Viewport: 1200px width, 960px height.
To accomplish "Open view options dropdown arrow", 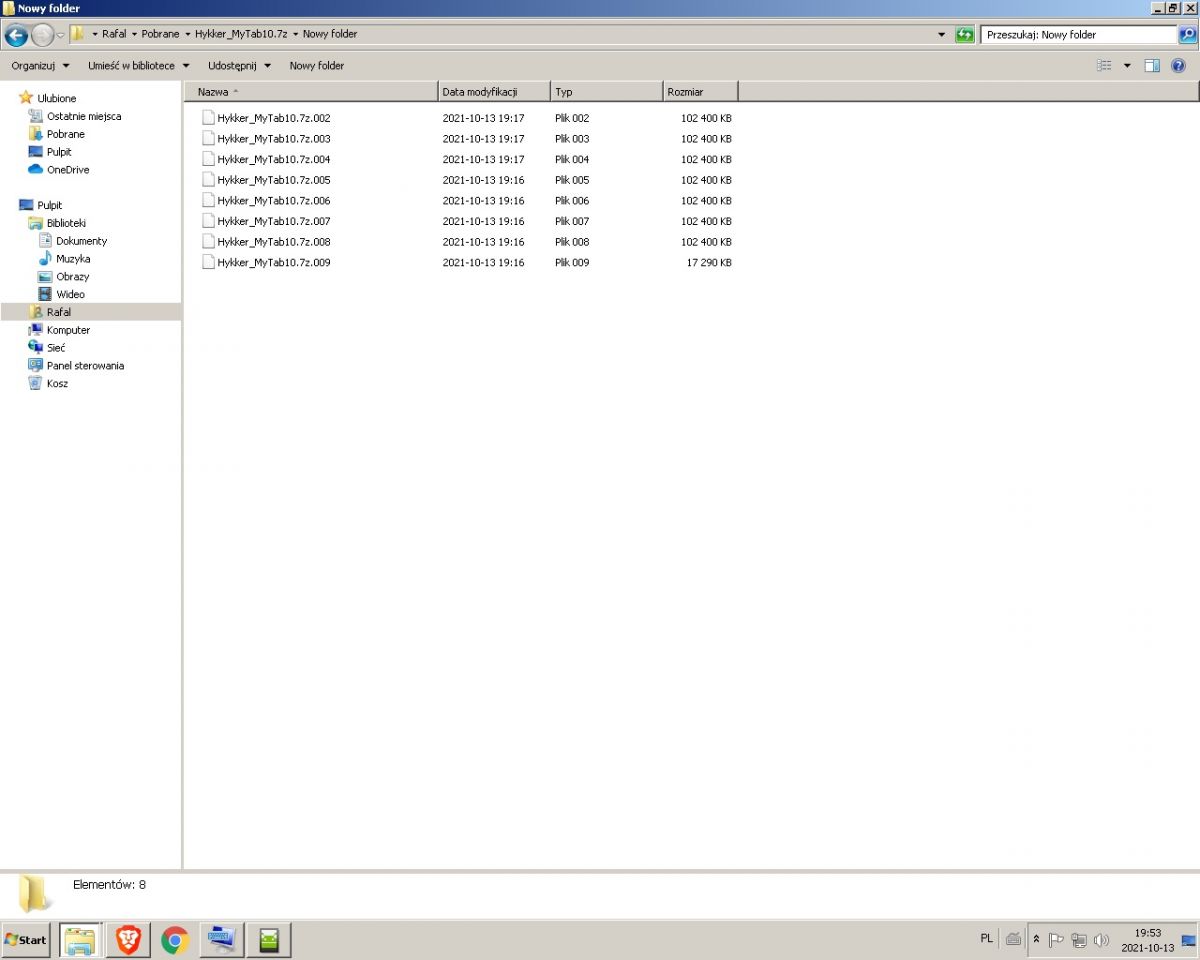I will (x=1127, y=66).
